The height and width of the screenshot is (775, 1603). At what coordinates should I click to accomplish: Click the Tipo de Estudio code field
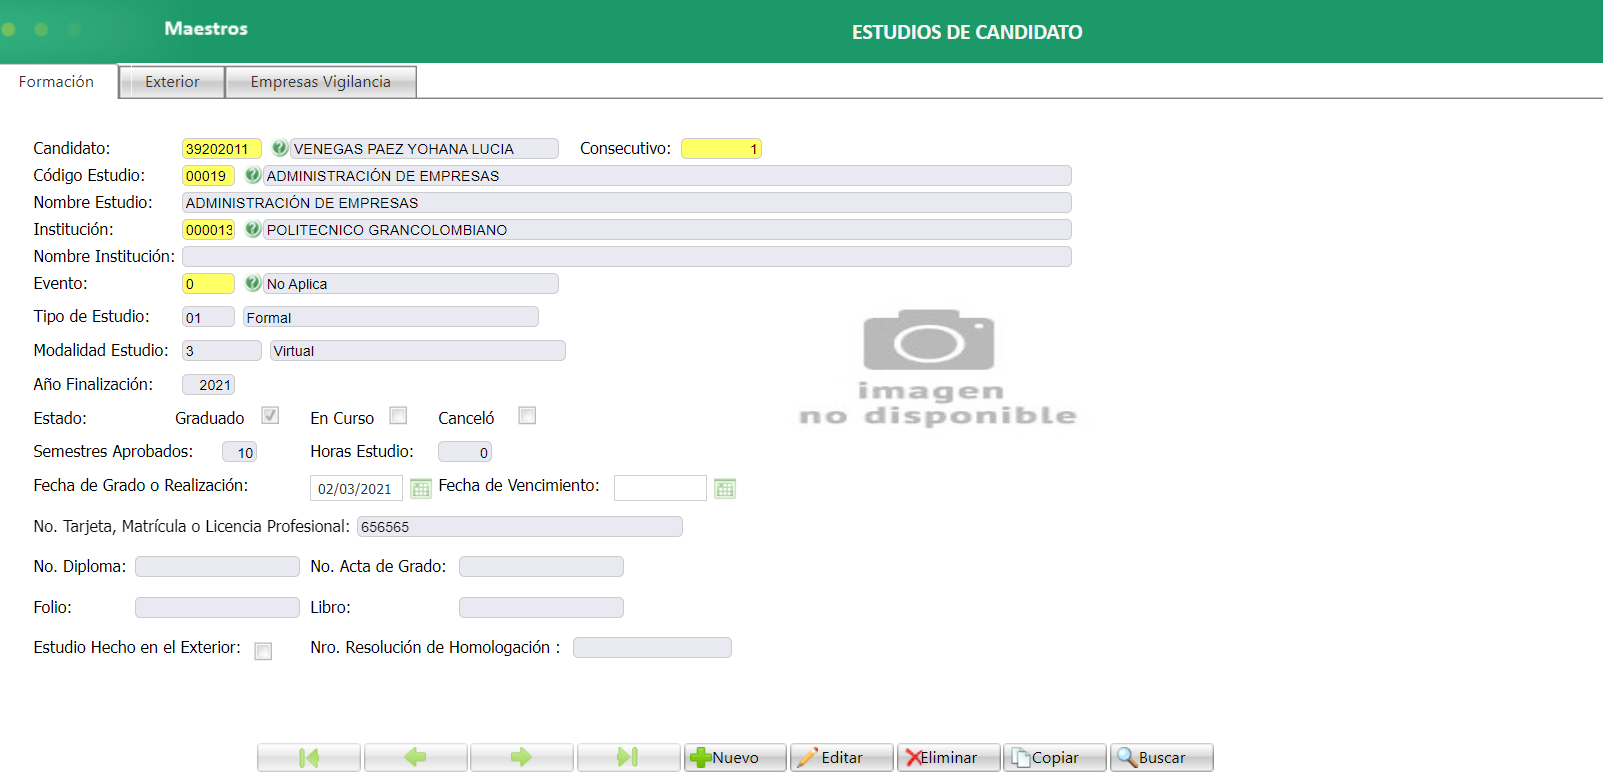[208, 317]
